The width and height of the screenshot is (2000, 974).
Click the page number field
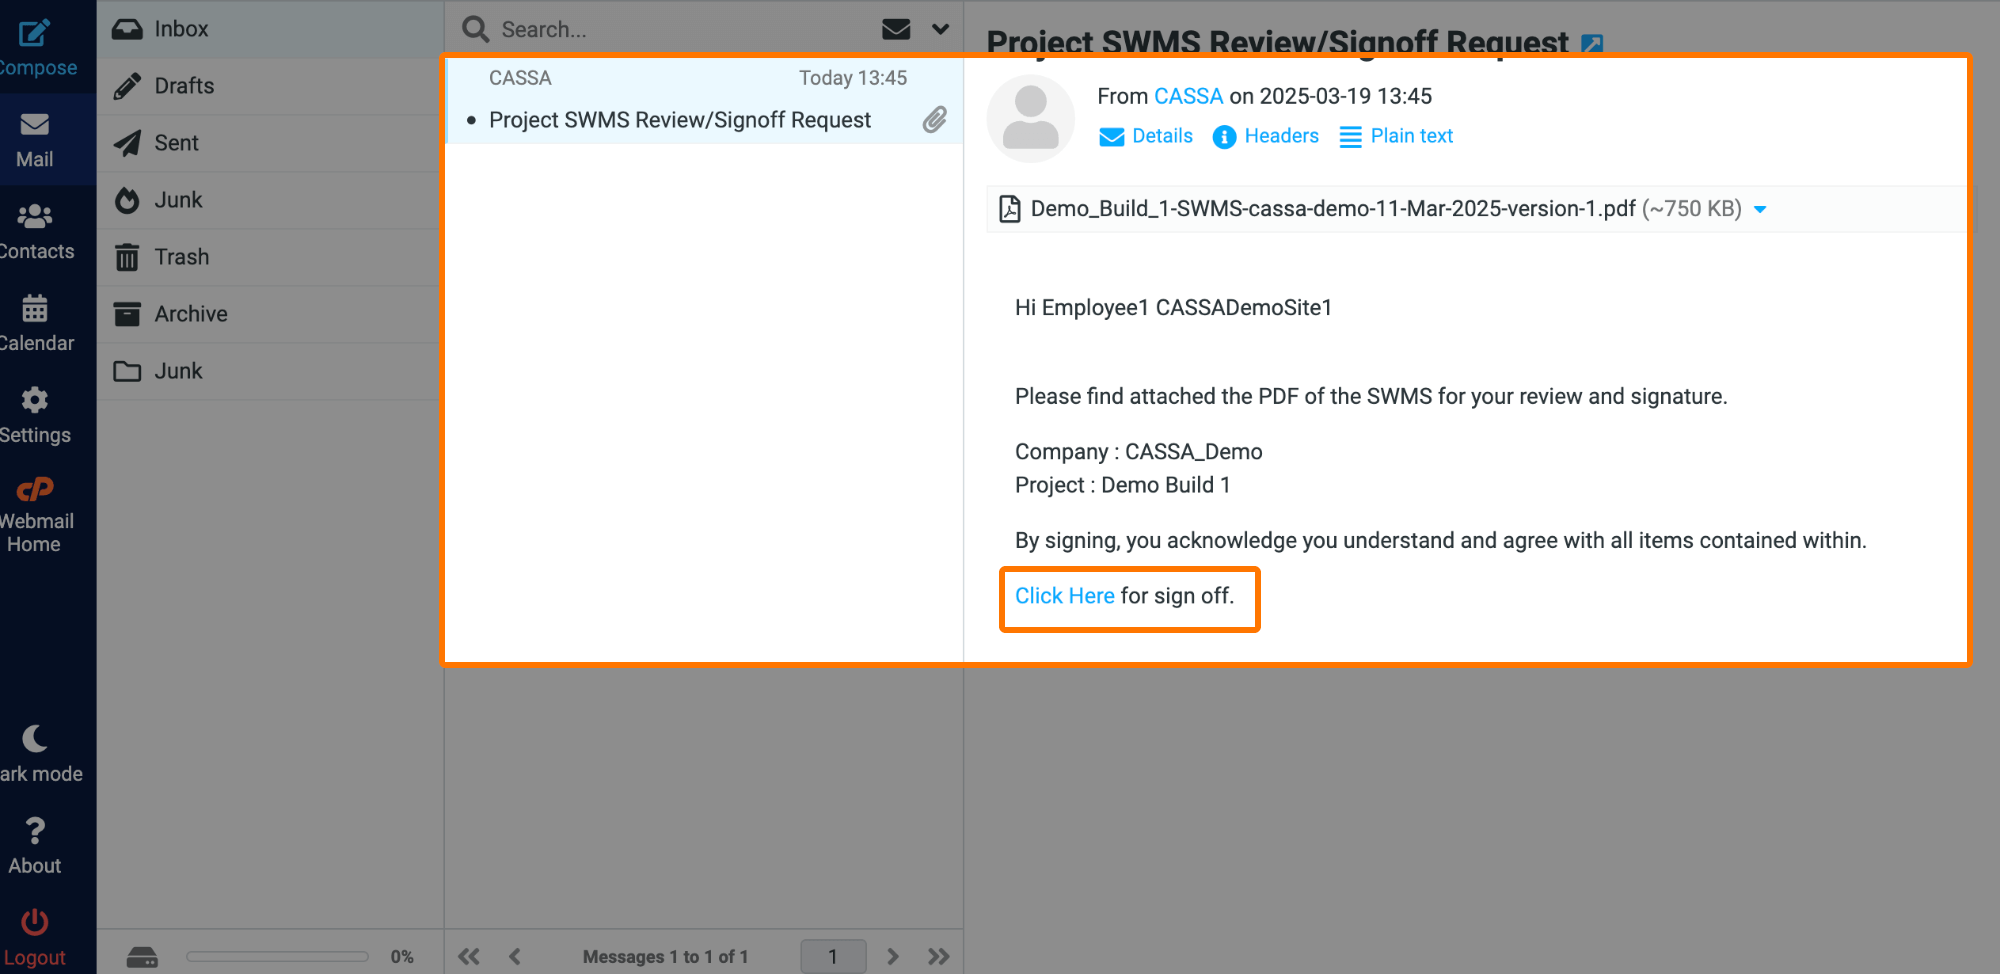click(833, 956)
